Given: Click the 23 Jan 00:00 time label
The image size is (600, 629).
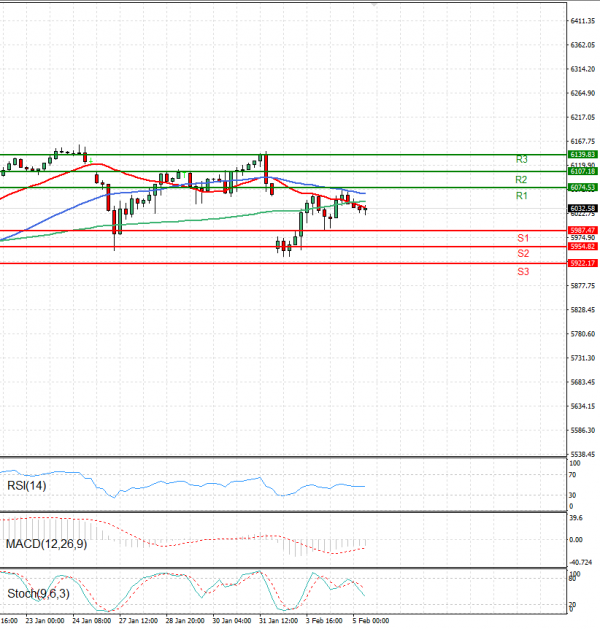Looking at the screenshot, I should tap(45, 621).
